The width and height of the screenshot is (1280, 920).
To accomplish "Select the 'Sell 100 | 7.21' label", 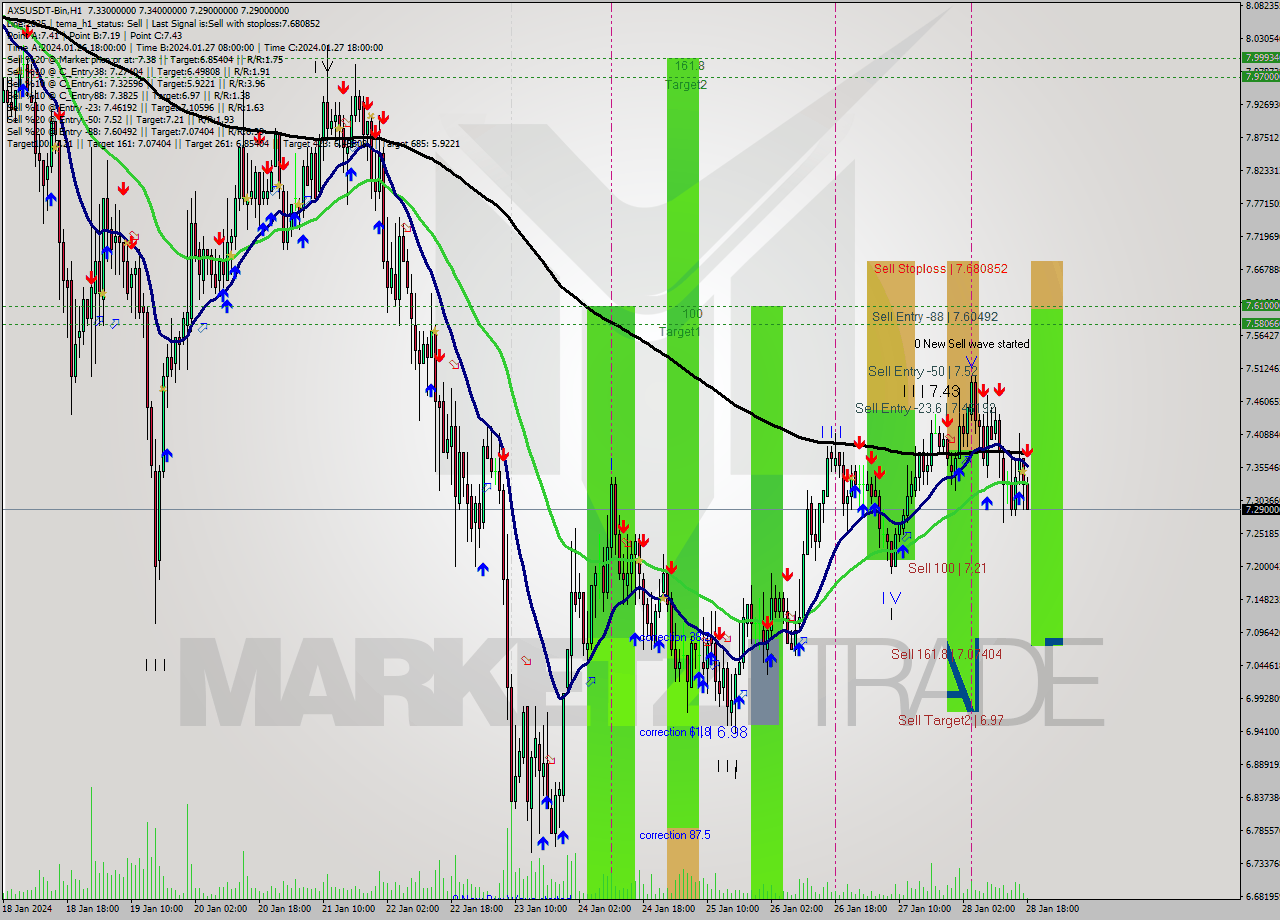I will [947, 568].
